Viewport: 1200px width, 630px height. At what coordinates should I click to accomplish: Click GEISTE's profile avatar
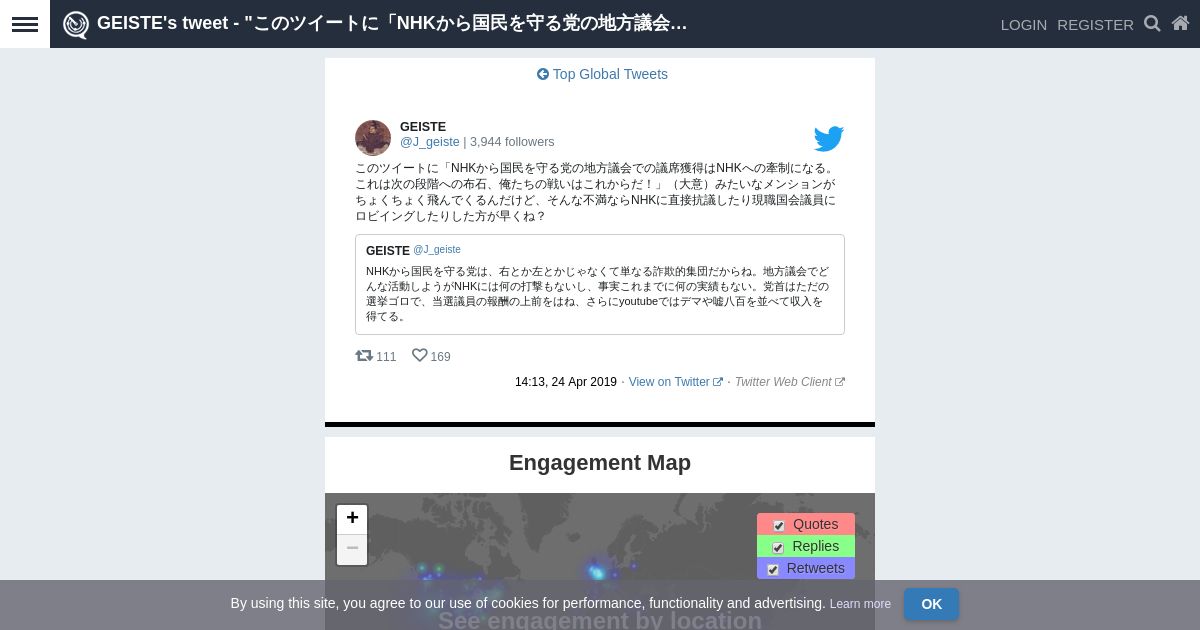point(373,138)
